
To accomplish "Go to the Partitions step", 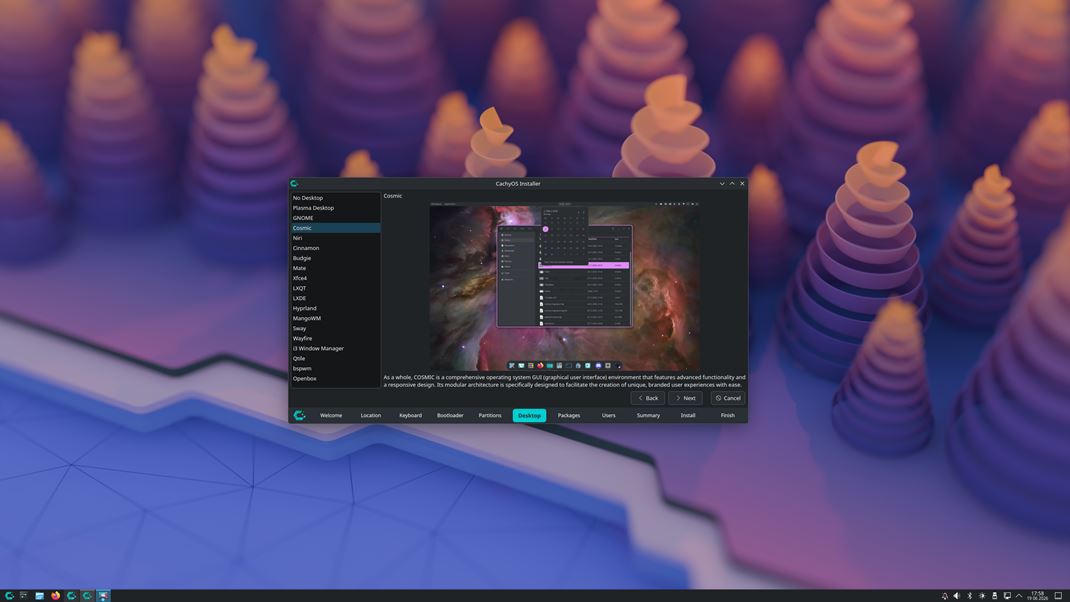I will click(x=490, y=415).
